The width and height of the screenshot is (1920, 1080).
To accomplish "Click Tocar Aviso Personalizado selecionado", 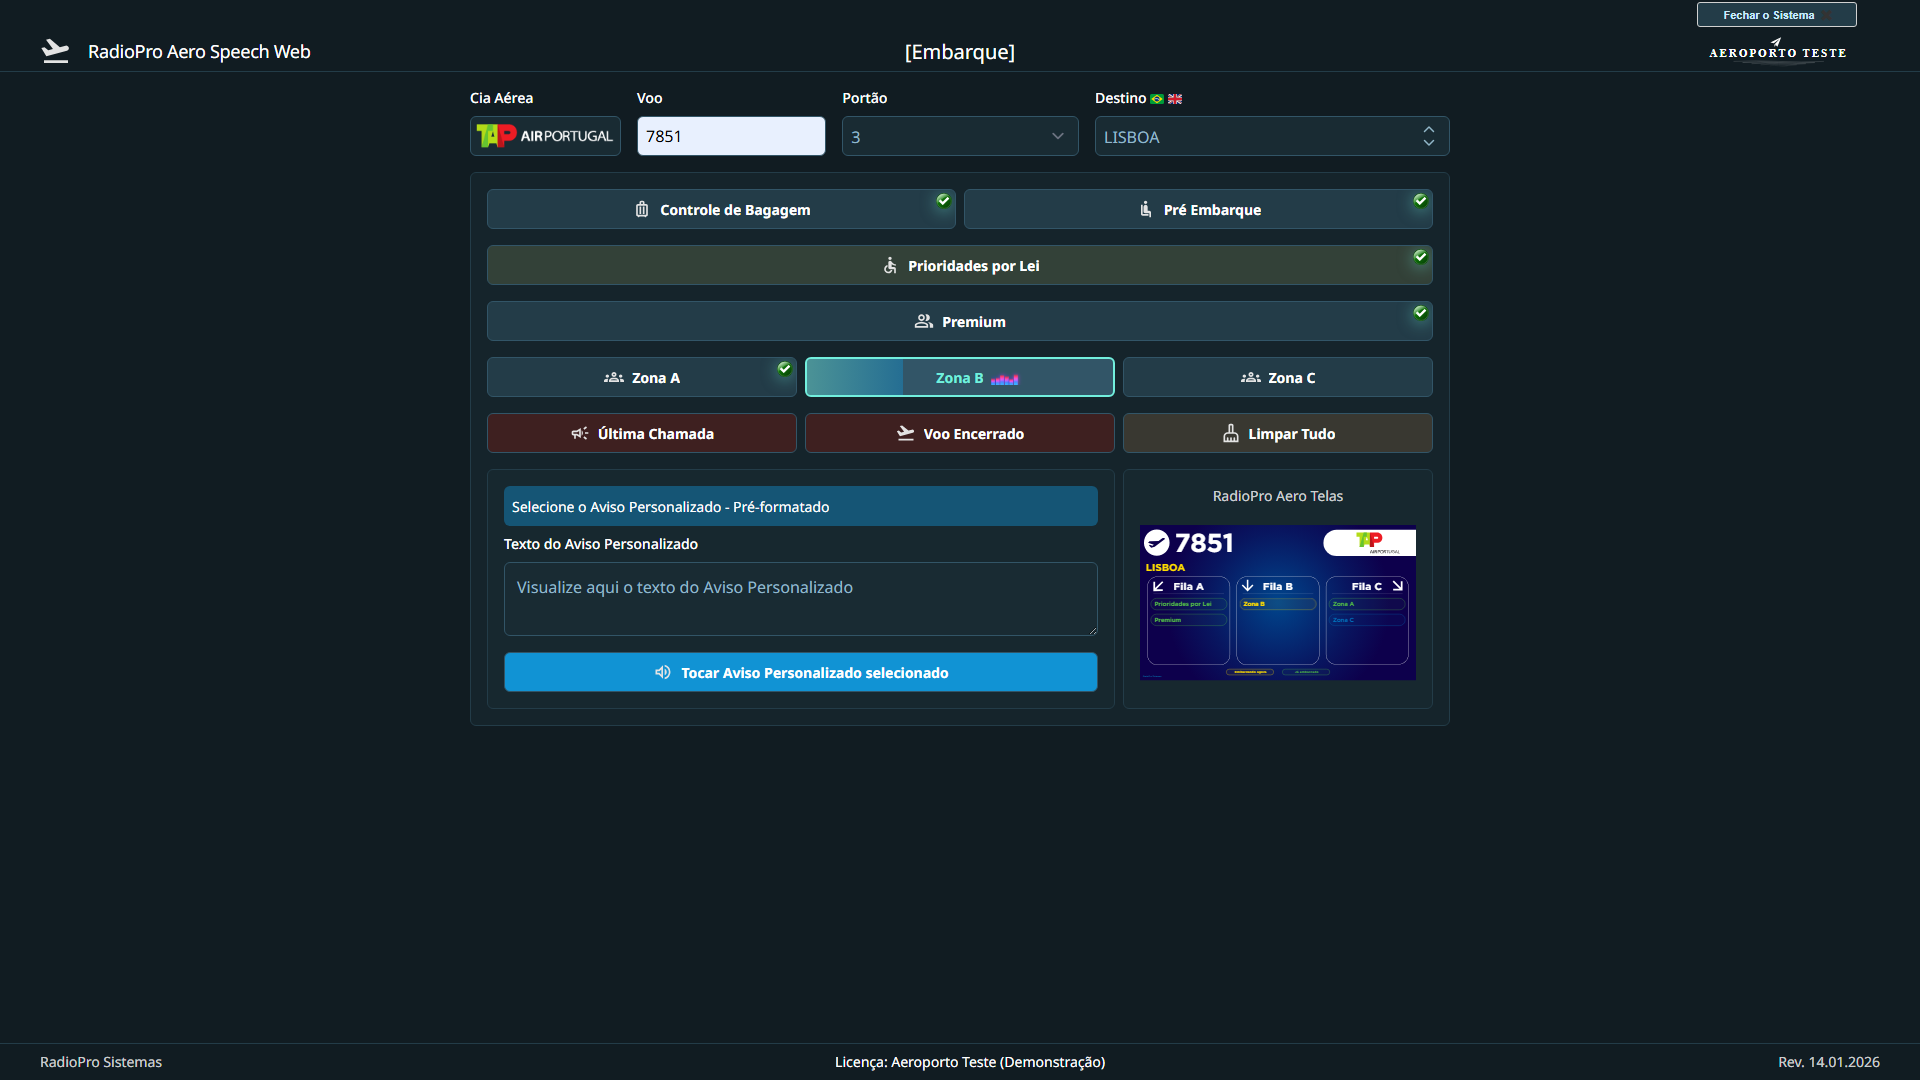I will [x=800, y=672].
